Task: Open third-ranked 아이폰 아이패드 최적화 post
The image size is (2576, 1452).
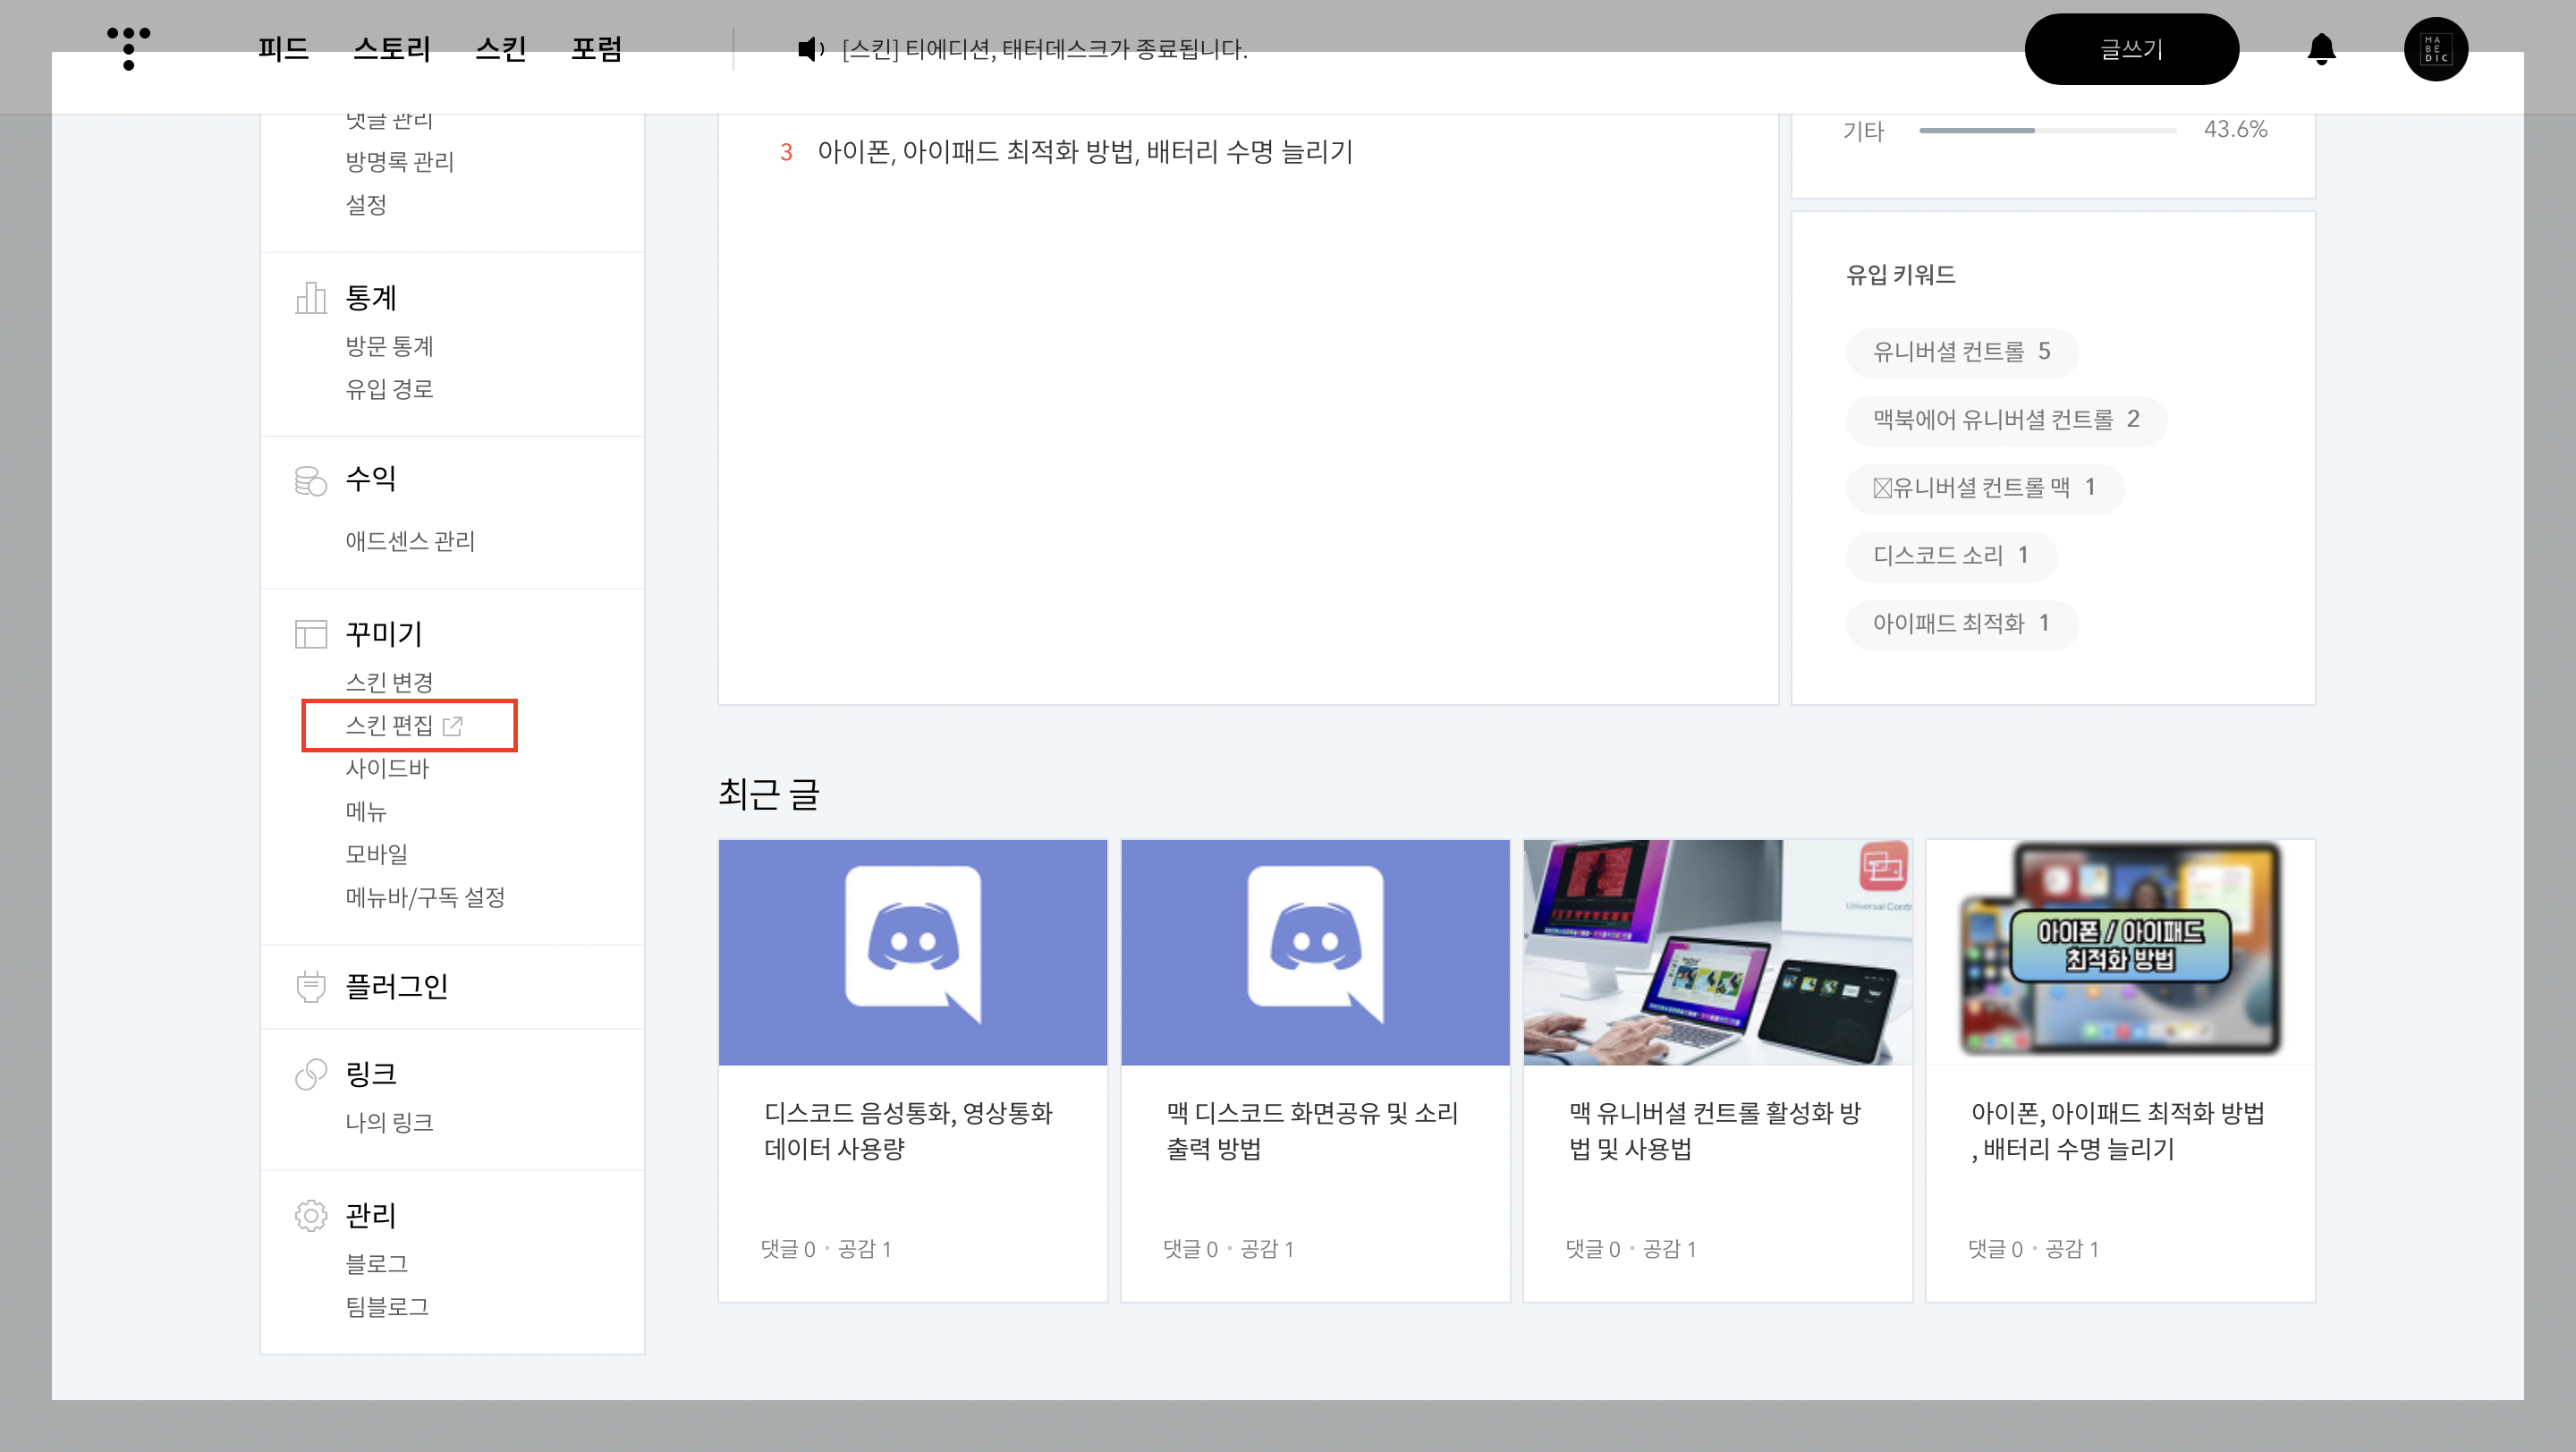Action: pos(1084,152)
